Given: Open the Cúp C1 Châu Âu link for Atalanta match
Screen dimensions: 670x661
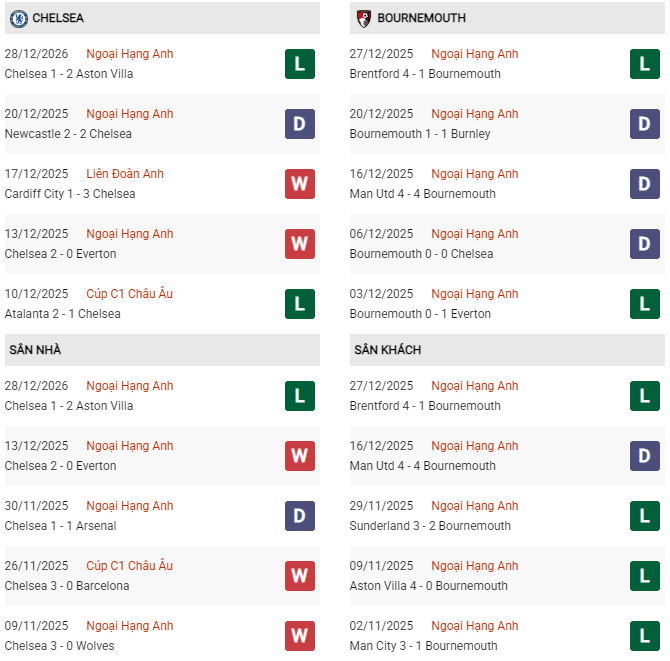Looking at the screenshot, I should tap(130, 294).
